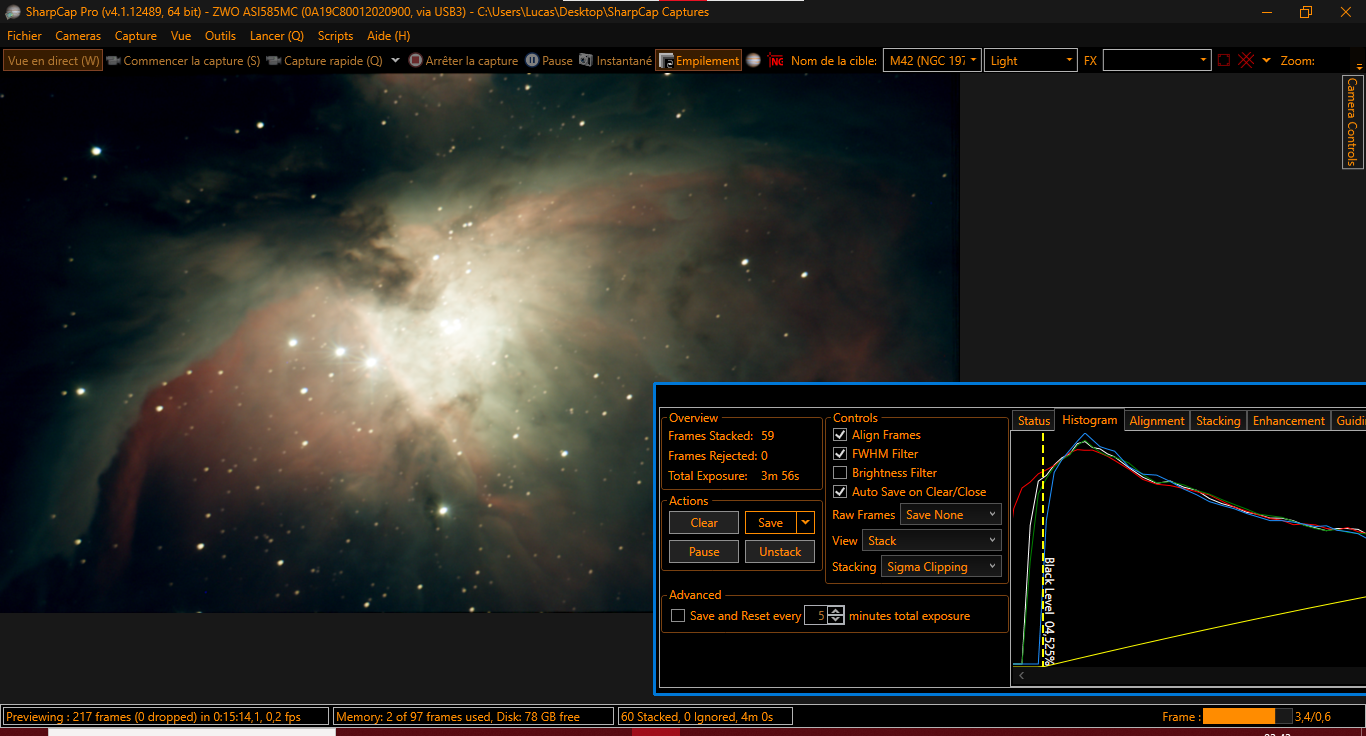Open the Raw Frames Save None dropdown

point(950,515)
